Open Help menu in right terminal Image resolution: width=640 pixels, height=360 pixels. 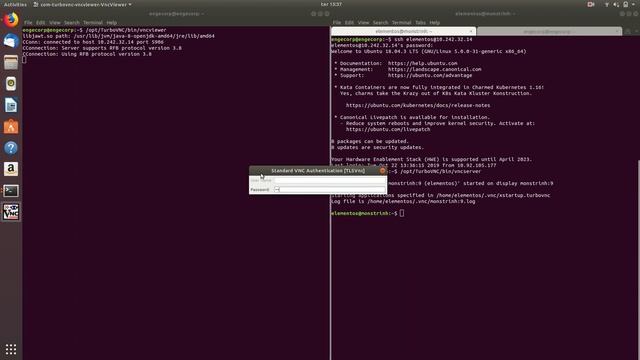pyautogui.click(x=435, y=23)
